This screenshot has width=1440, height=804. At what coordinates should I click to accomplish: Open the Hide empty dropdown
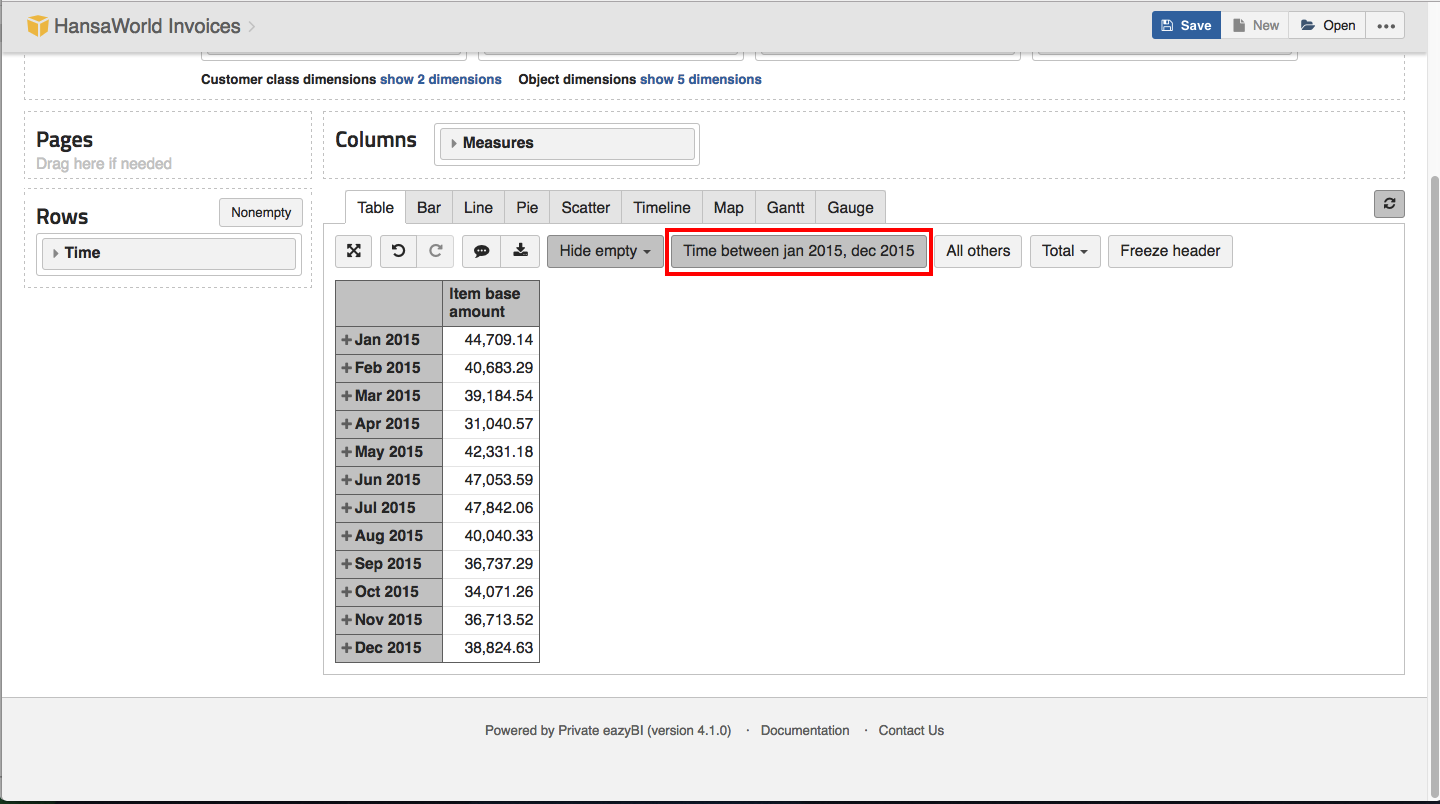tap(604, 251)
